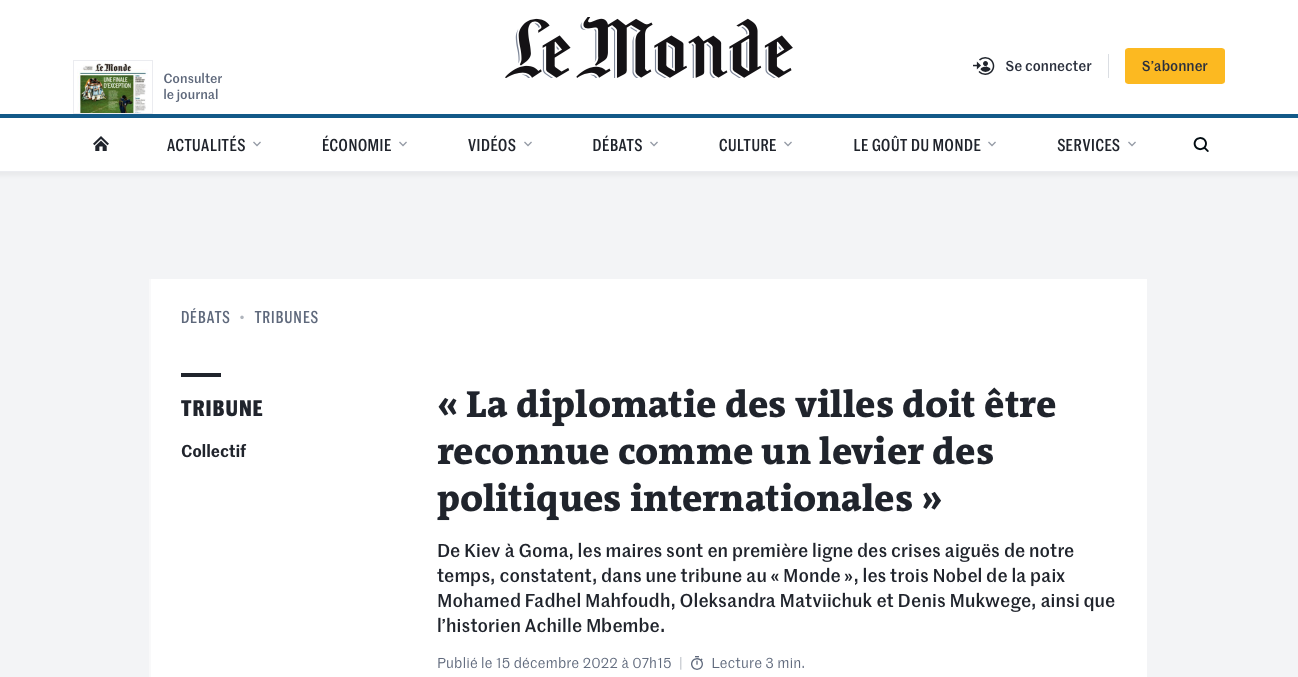This screenshot has width=1298, height=677.
Task: Click the reading time clock icon
Action: pos(697,663)
